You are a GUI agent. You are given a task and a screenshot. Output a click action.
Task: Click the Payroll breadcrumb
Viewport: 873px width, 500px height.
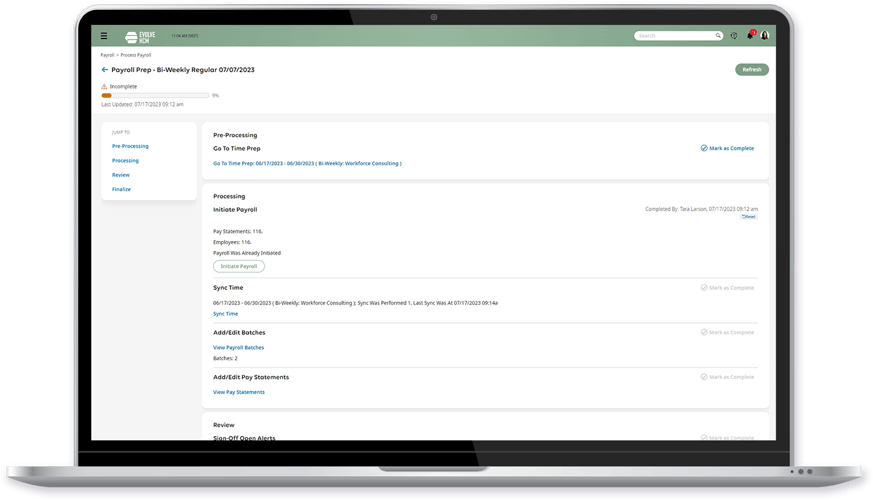[107, 55]
